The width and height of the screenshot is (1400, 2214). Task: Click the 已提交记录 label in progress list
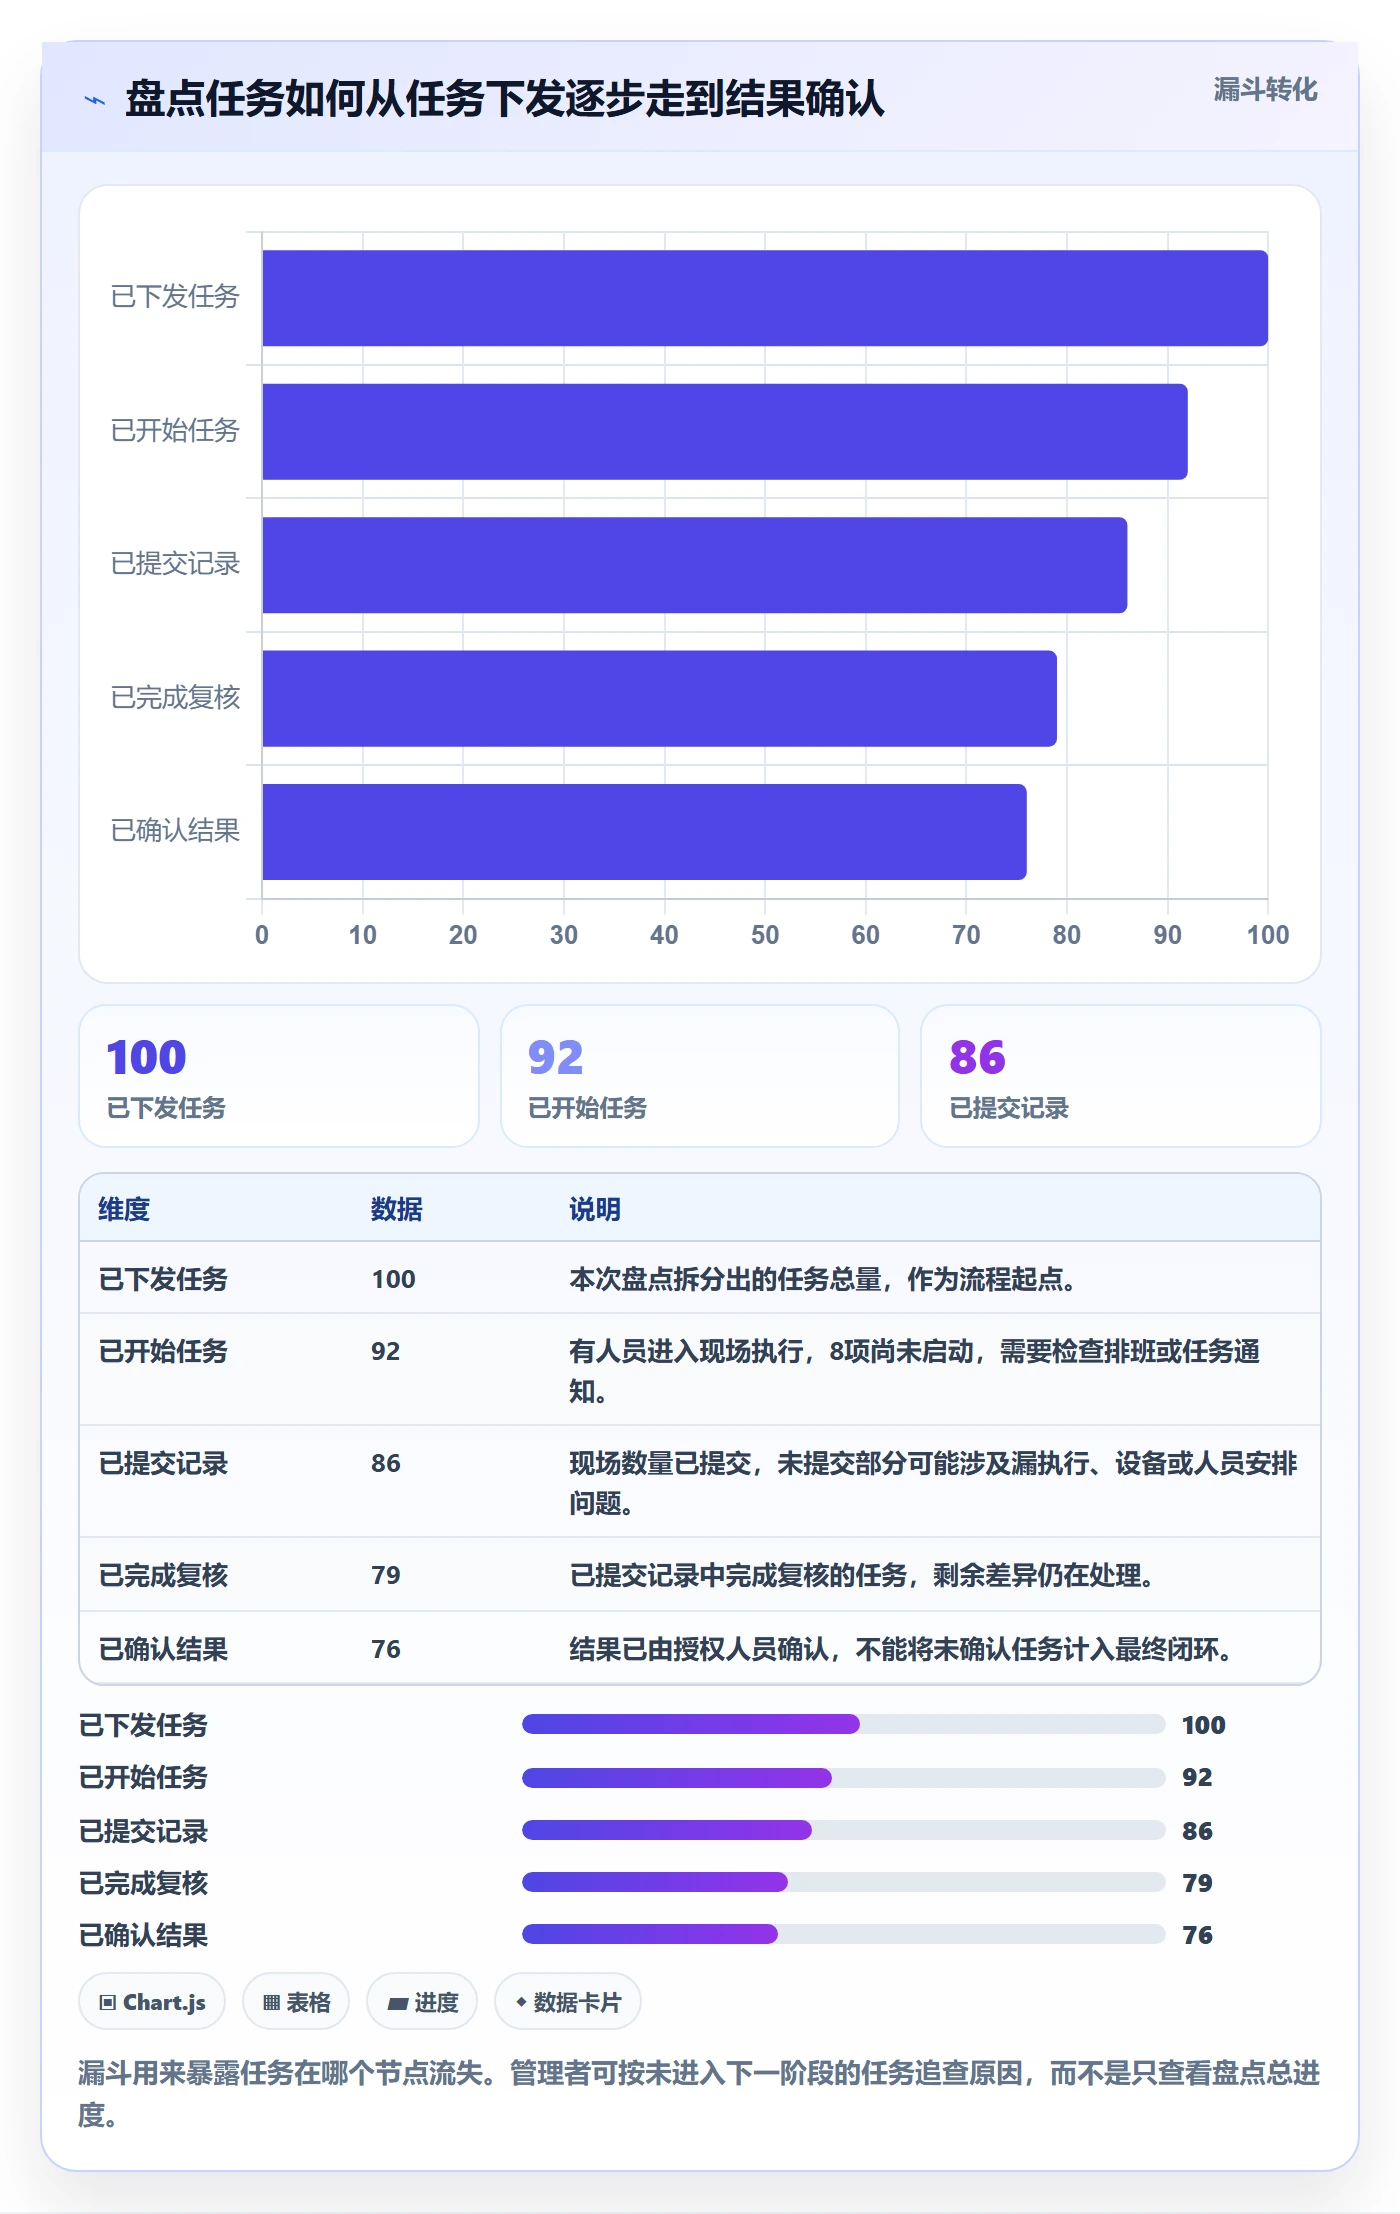[x=143, y=1831]
